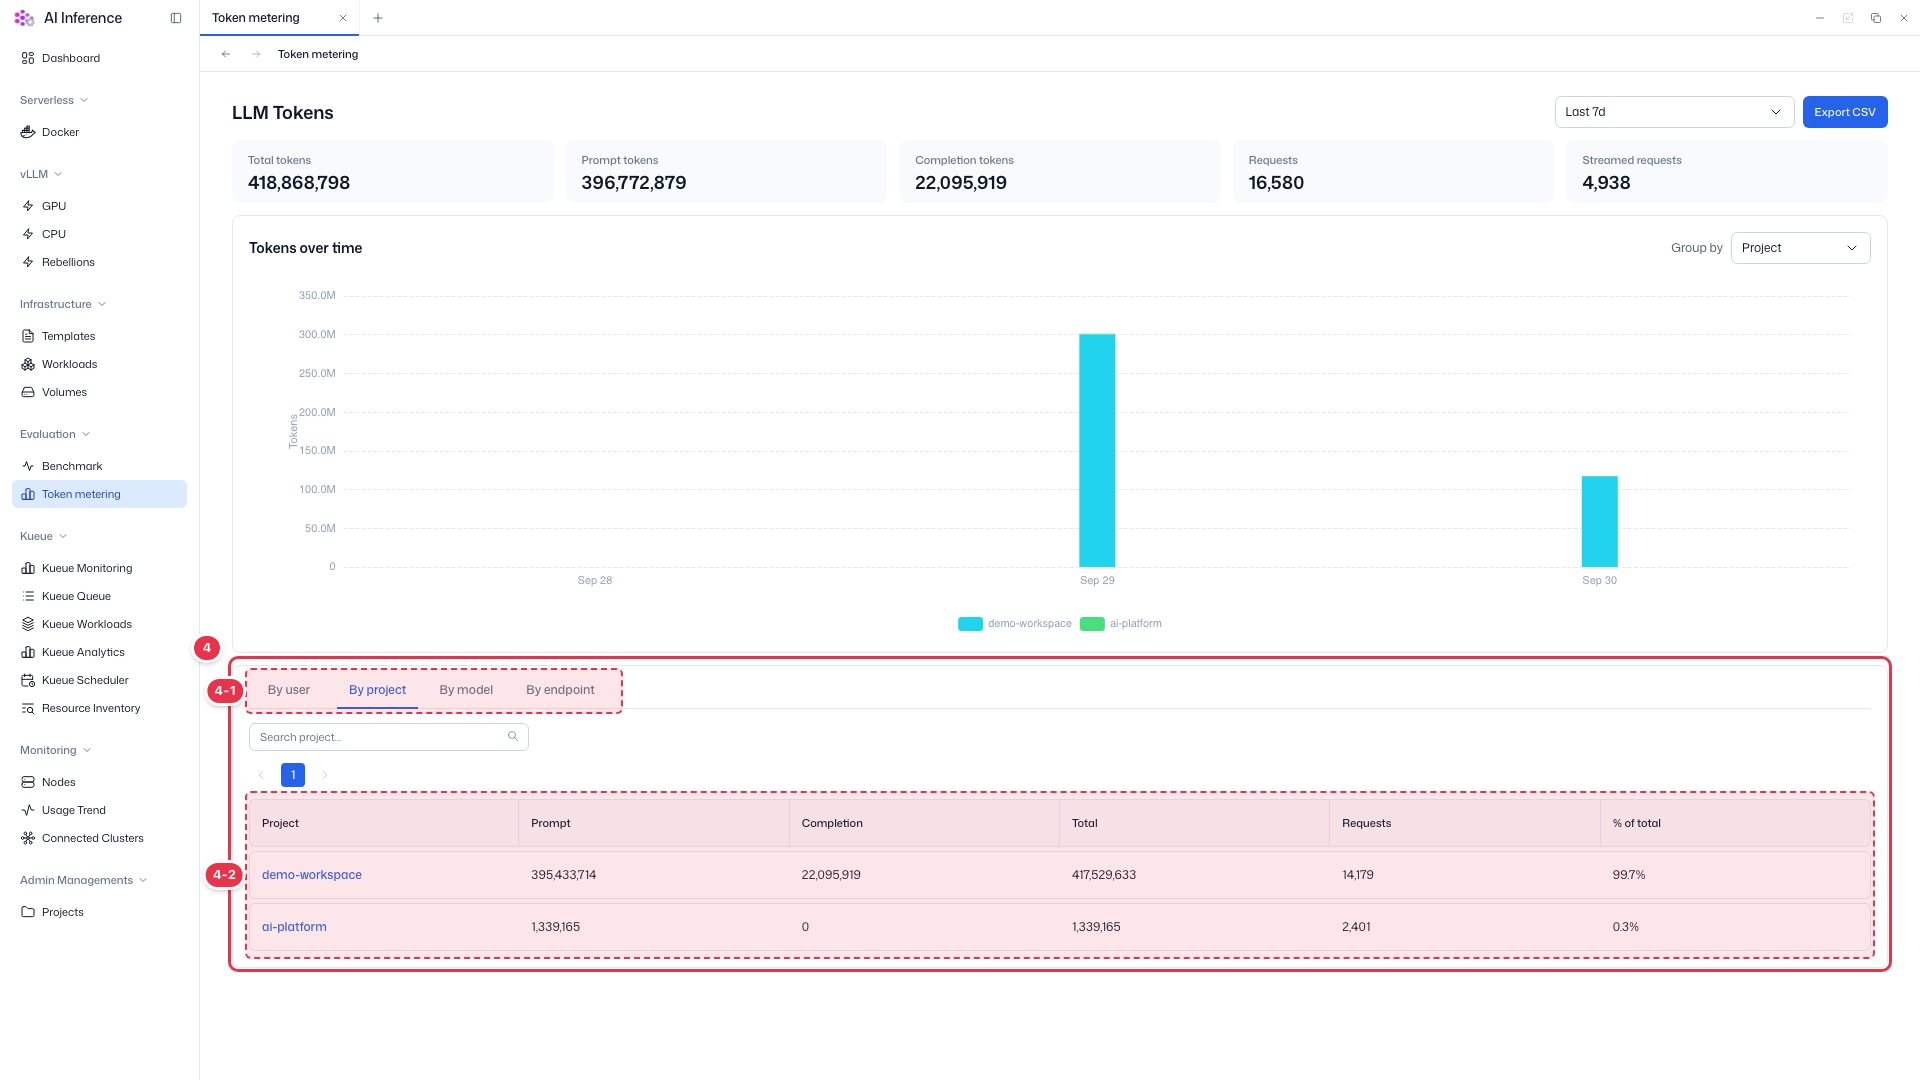Toggle demo-workspace cyan legend swatch

point(970,624)
